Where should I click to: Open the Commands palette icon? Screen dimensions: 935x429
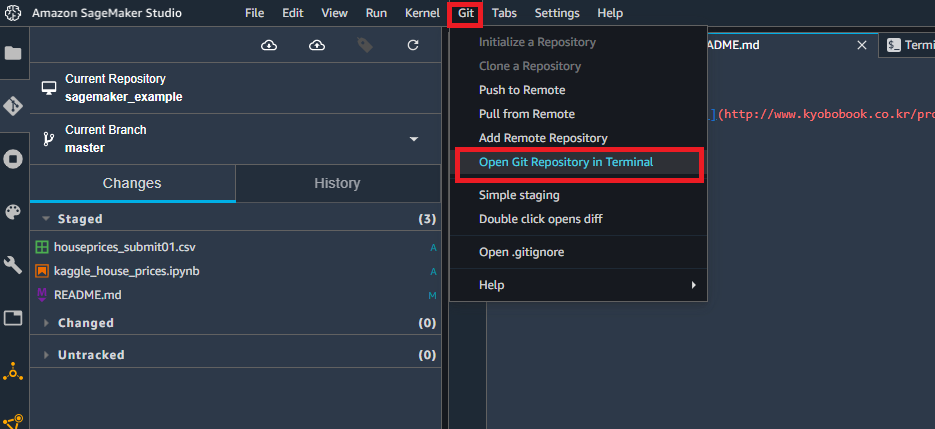[13, 212]
